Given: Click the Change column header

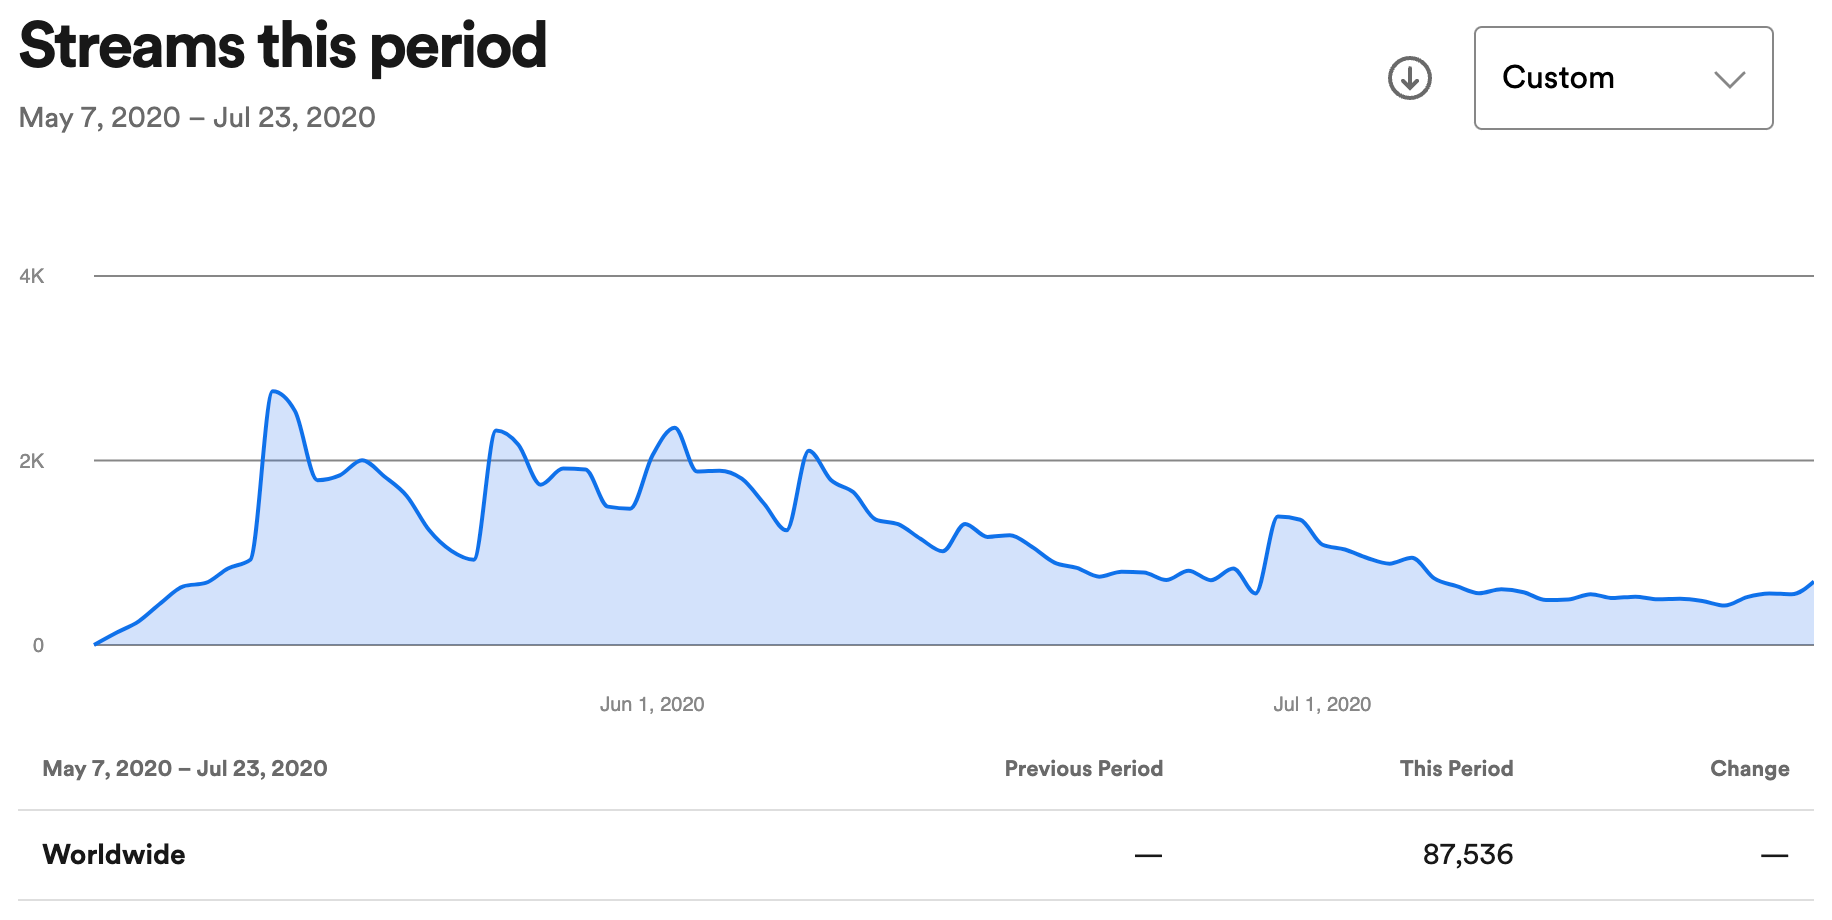Looking at the screenshot, I should (x=1749, y=768).
